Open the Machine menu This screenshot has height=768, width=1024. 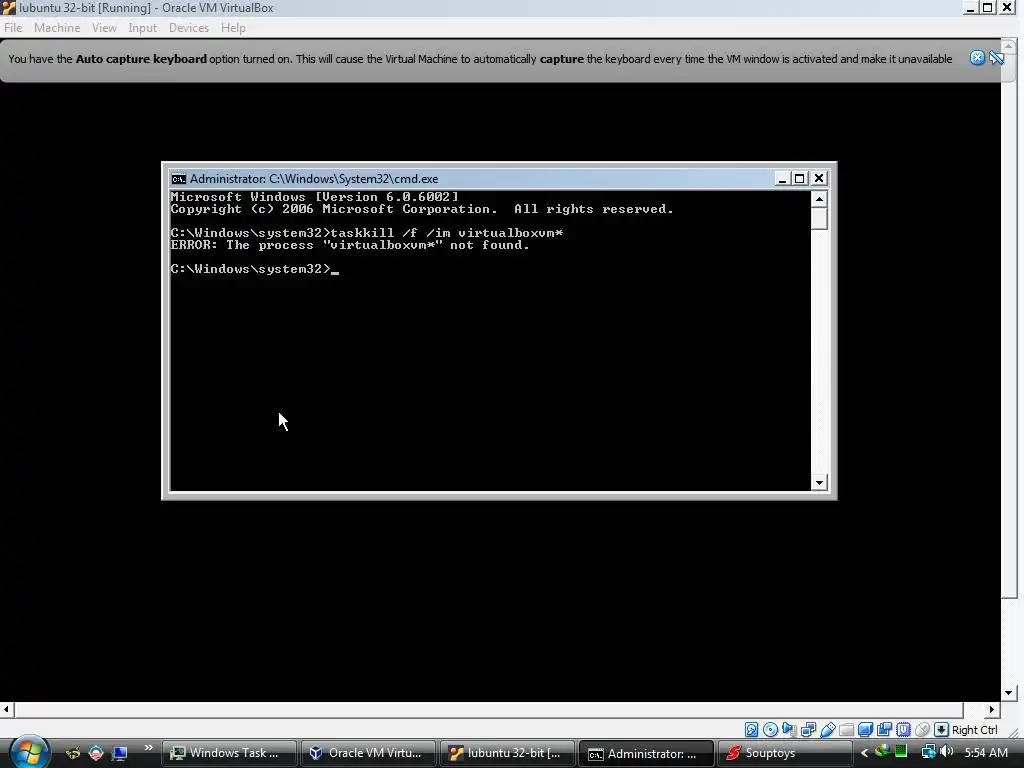[x=57, y=27]
